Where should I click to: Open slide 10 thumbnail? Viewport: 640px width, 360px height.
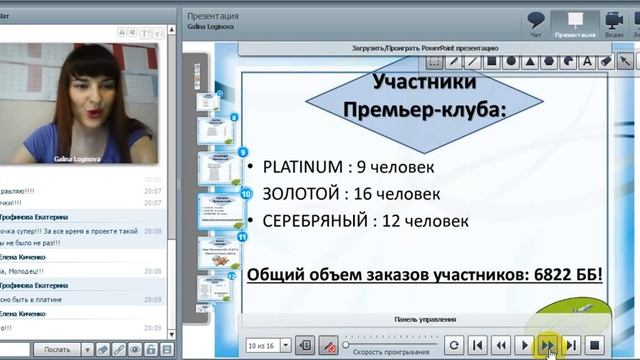coord(221,211)
